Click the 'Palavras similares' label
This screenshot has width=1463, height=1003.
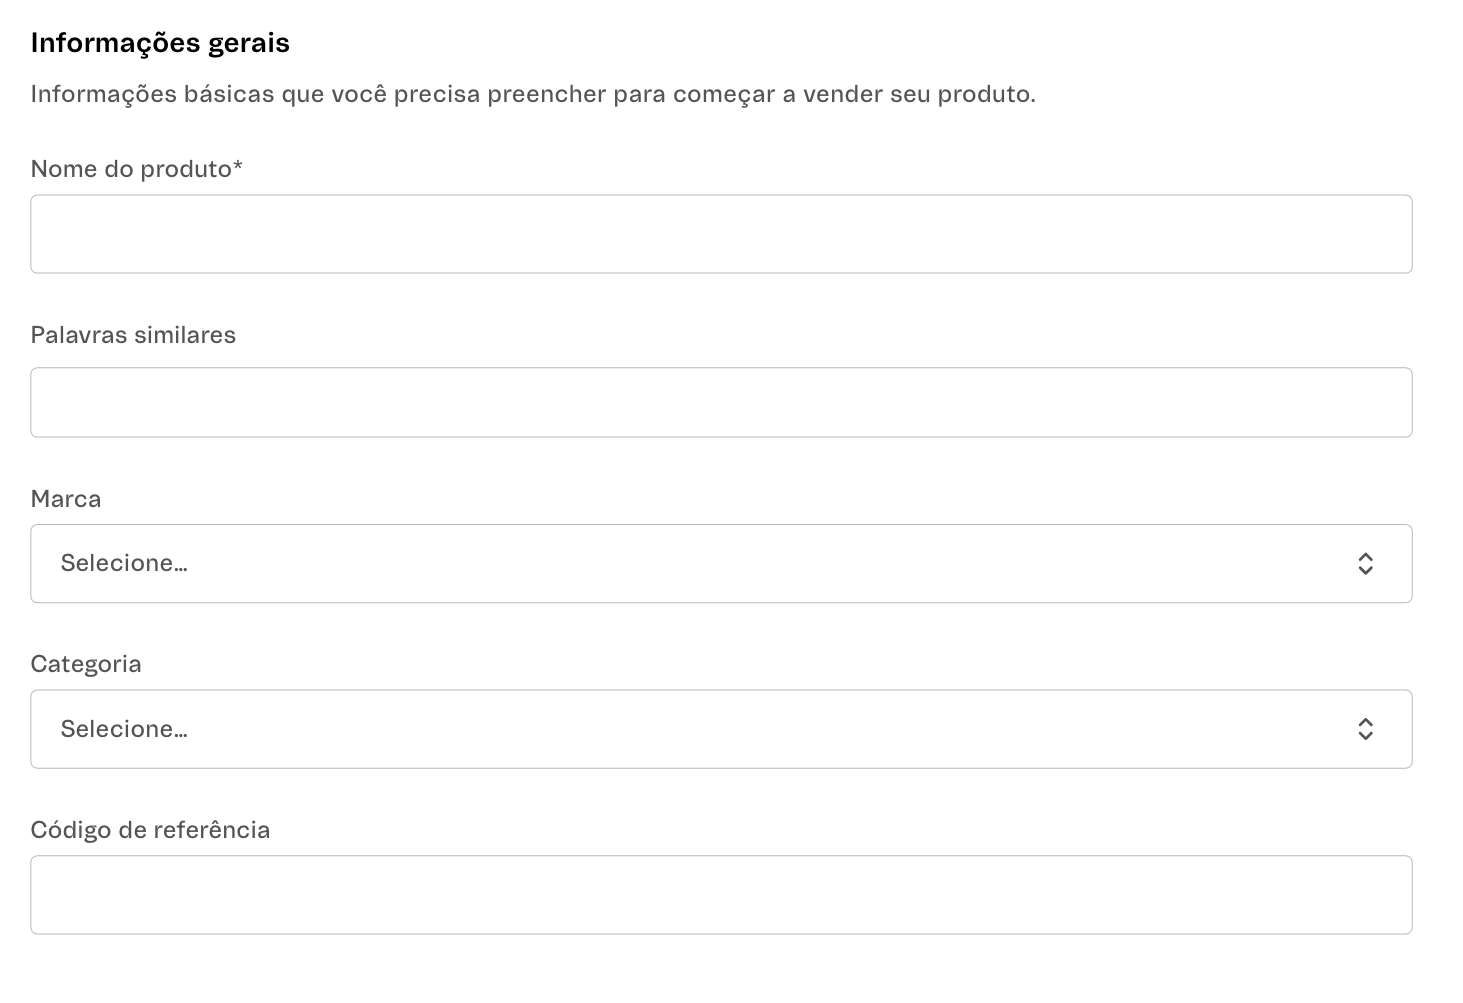[133, 335]
